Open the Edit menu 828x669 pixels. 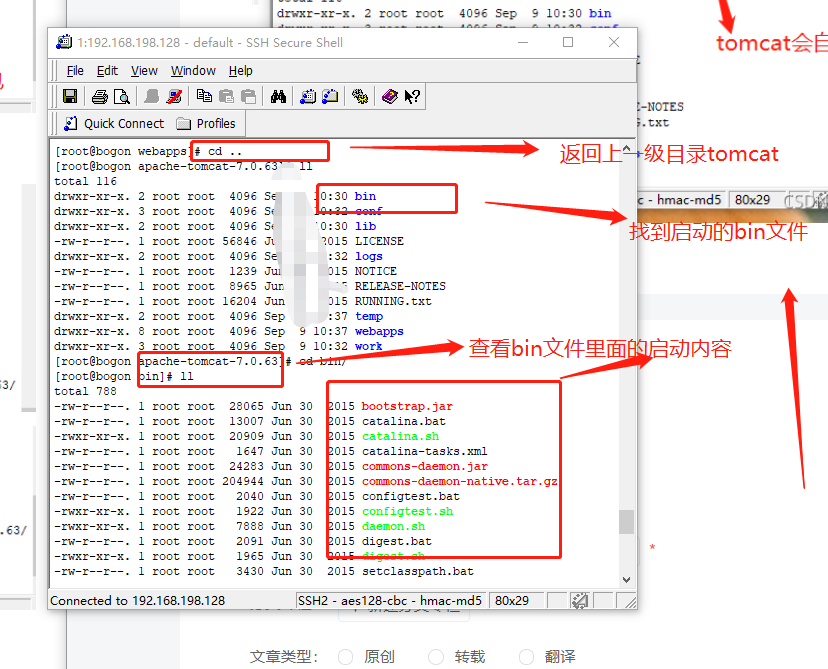[x=107, y=71]
